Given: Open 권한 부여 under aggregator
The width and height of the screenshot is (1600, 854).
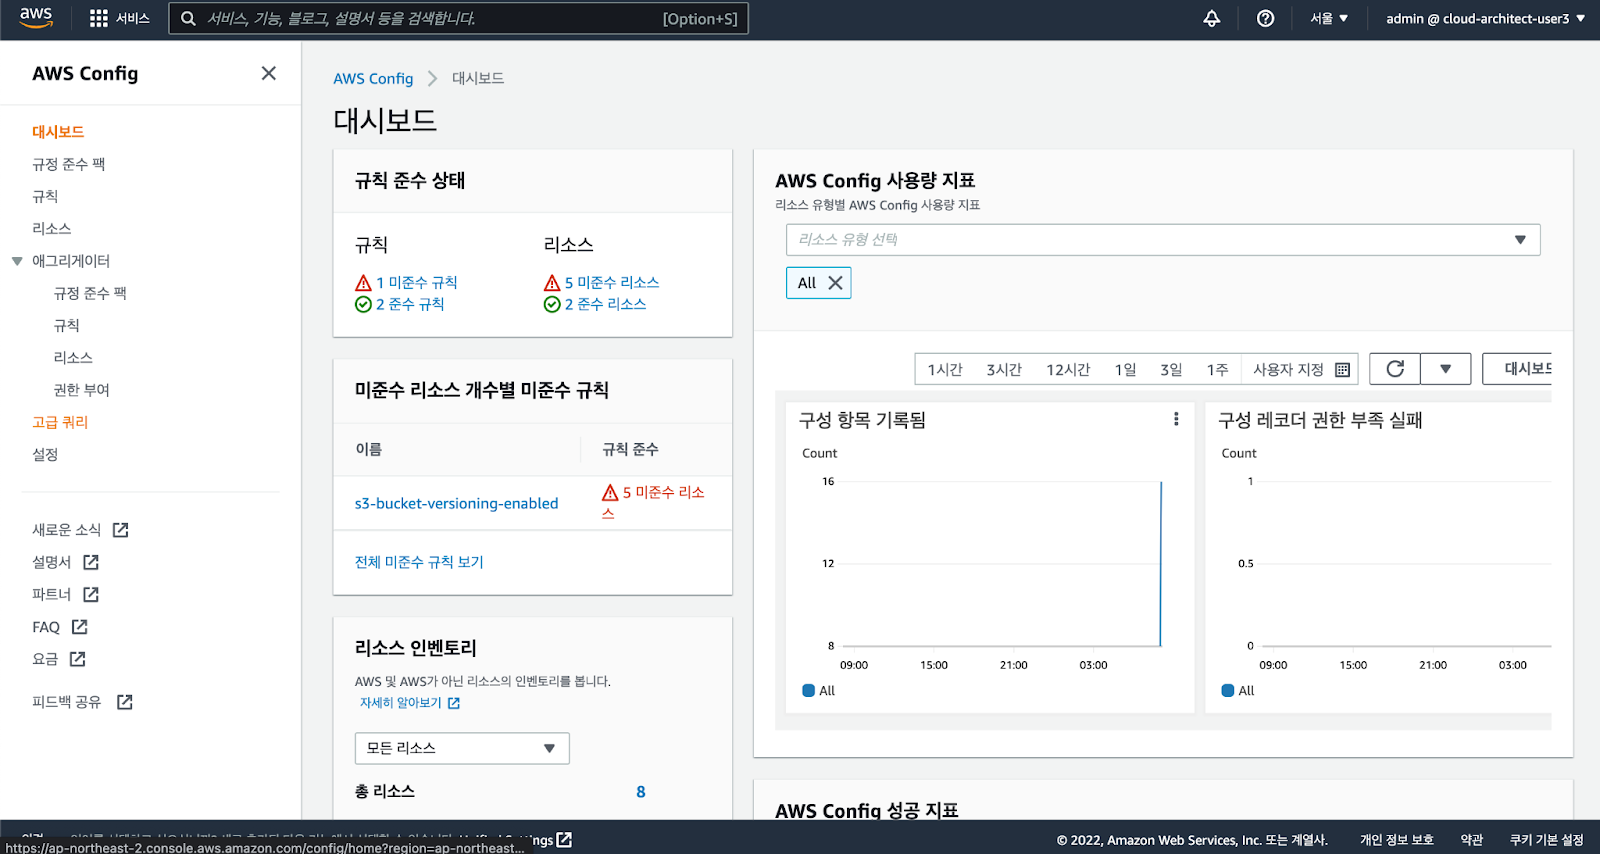Looking at the screenshot, I should [x=82, y=390].
